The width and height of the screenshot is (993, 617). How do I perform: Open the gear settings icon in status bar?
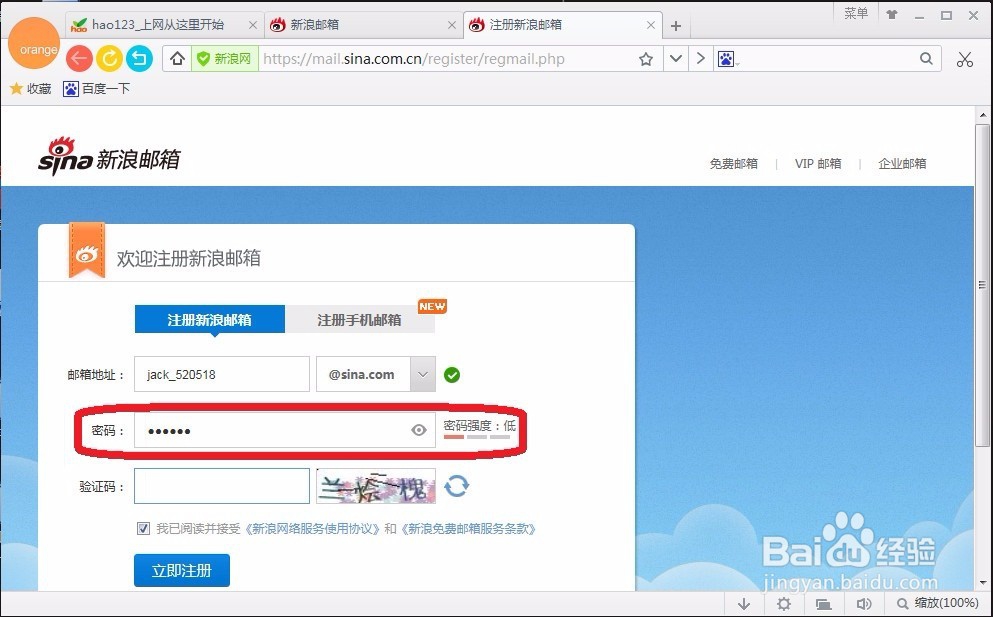(x=783, y=604)
